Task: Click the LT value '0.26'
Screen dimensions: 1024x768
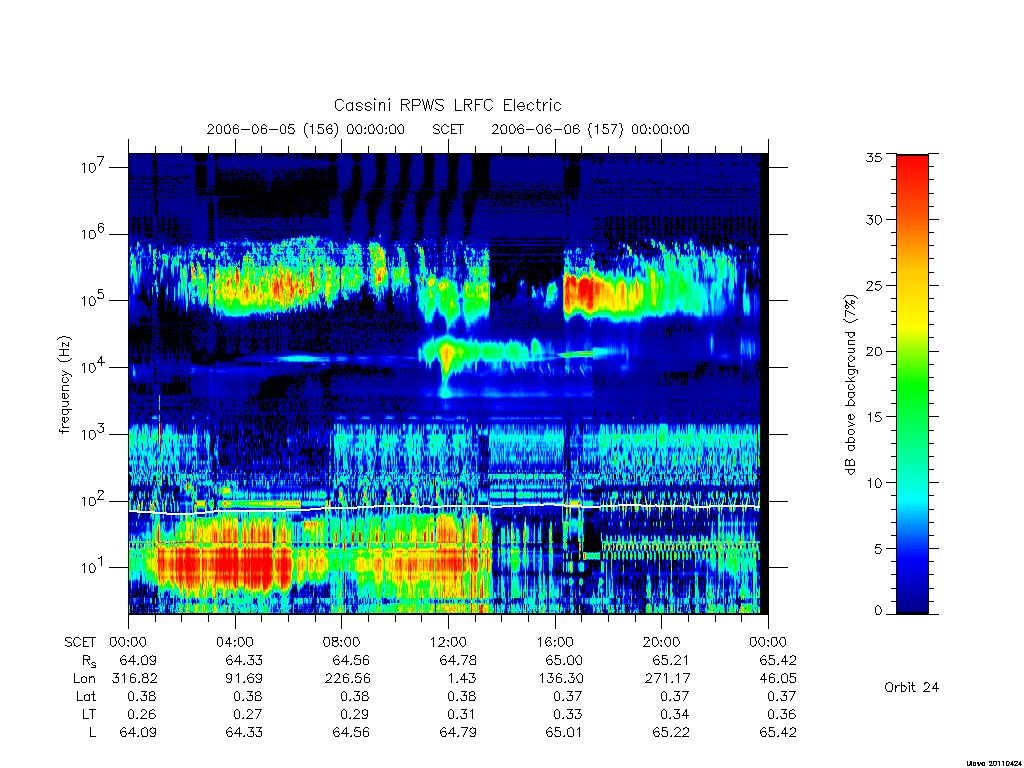Action: pos(142,714)
